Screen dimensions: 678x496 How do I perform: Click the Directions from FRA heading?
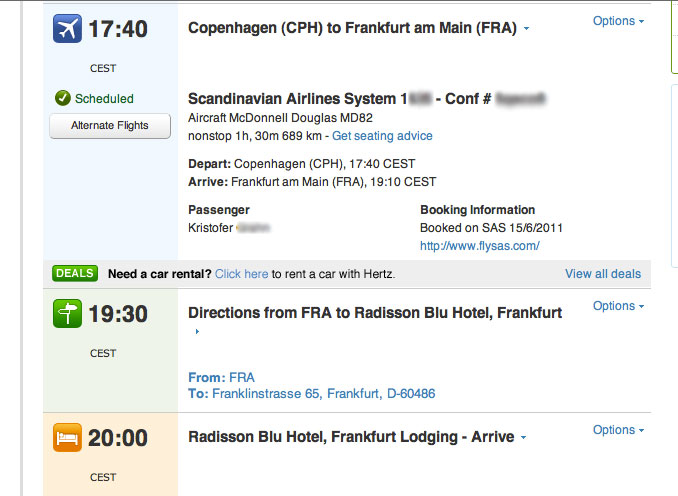coord(375,313)
